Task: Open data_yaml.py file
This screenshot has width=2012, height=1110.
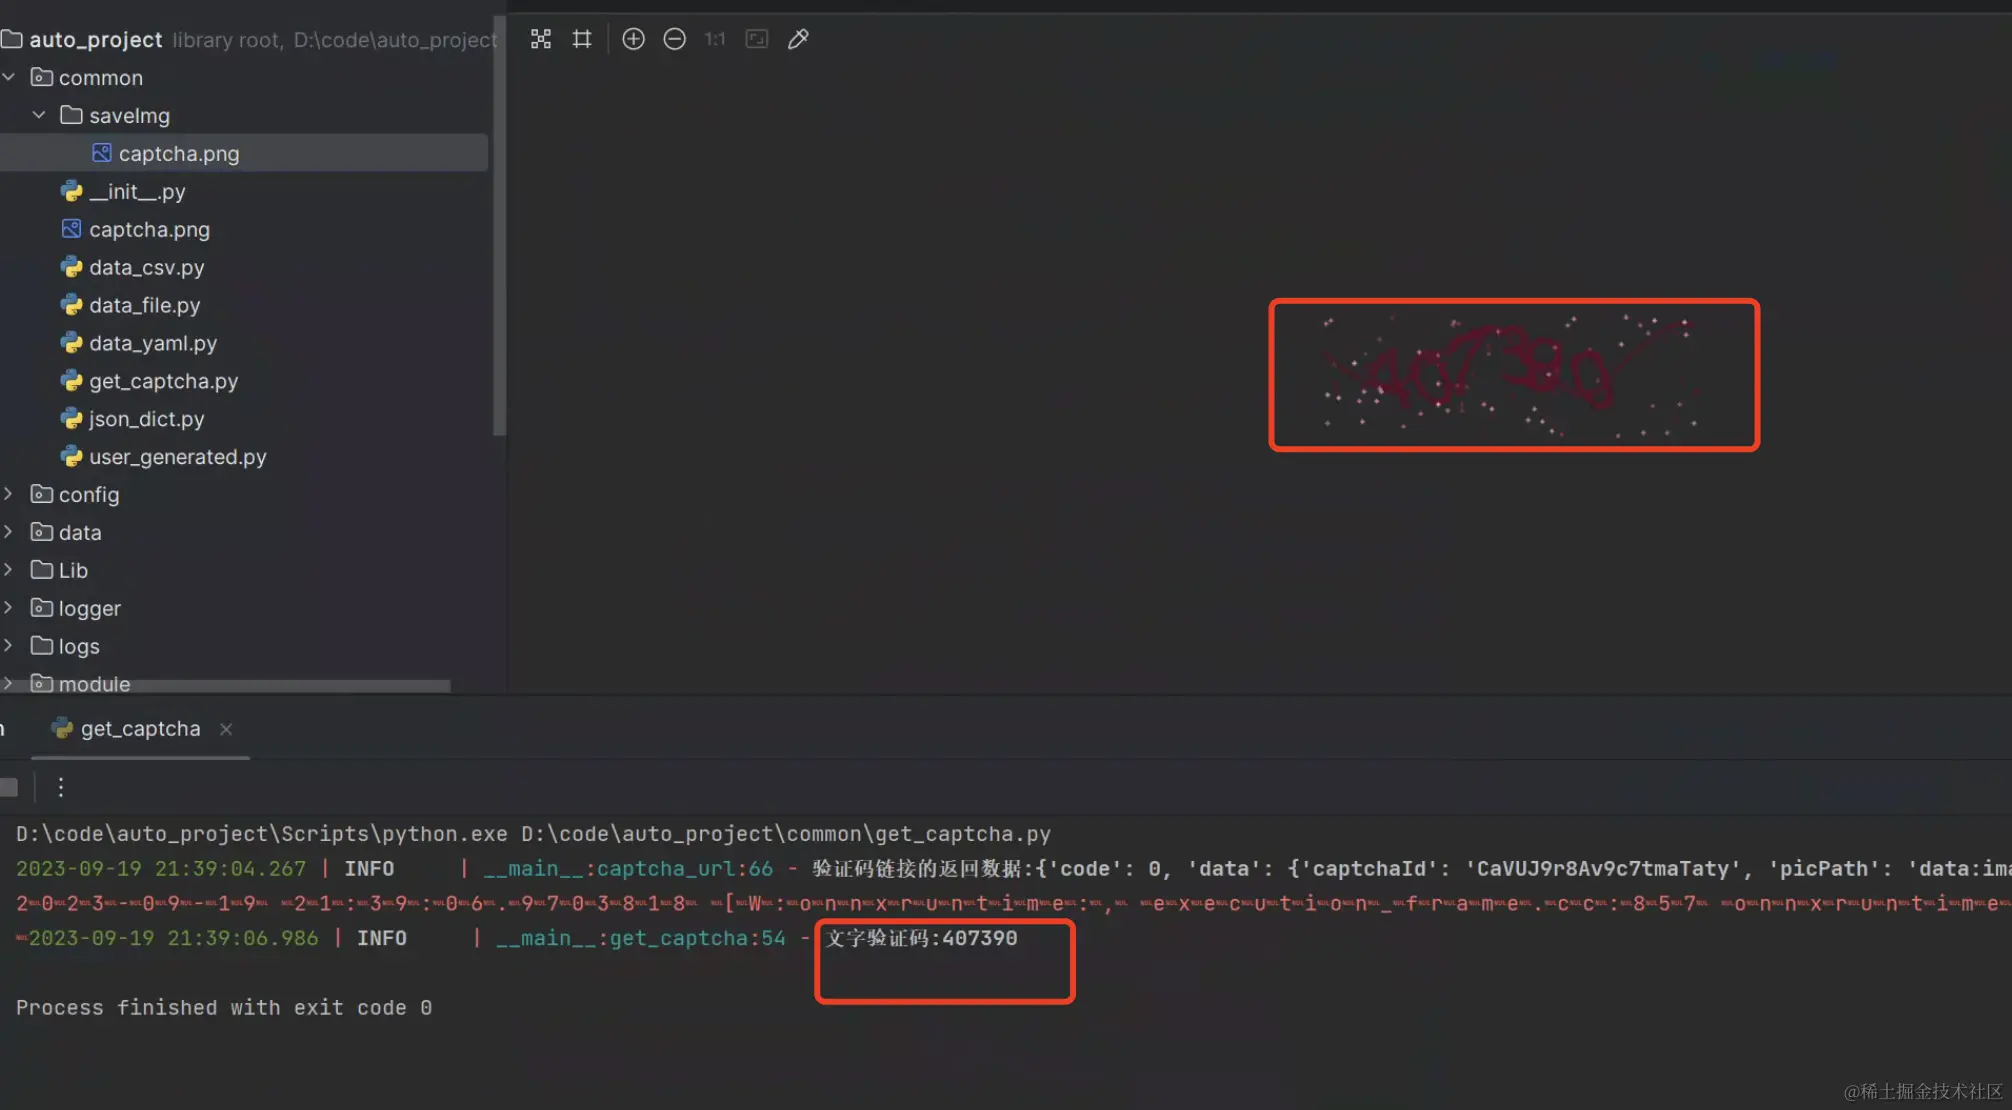Action: click(x=152, y=343)
